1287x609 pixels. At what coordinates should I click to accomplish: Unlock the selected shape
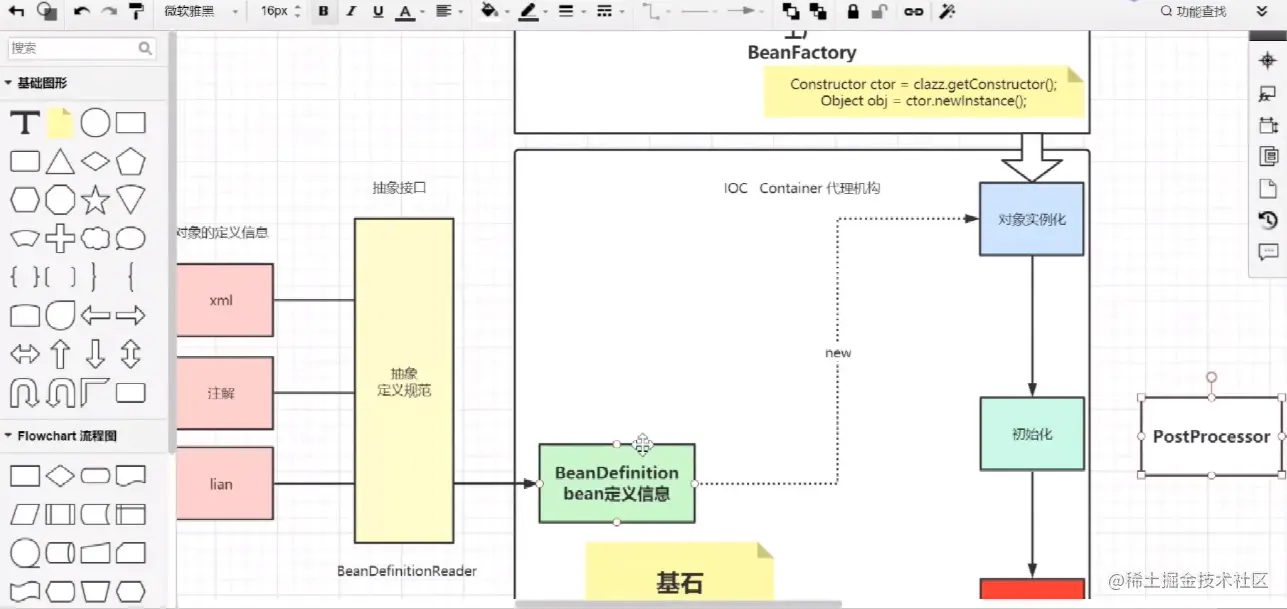878,11
